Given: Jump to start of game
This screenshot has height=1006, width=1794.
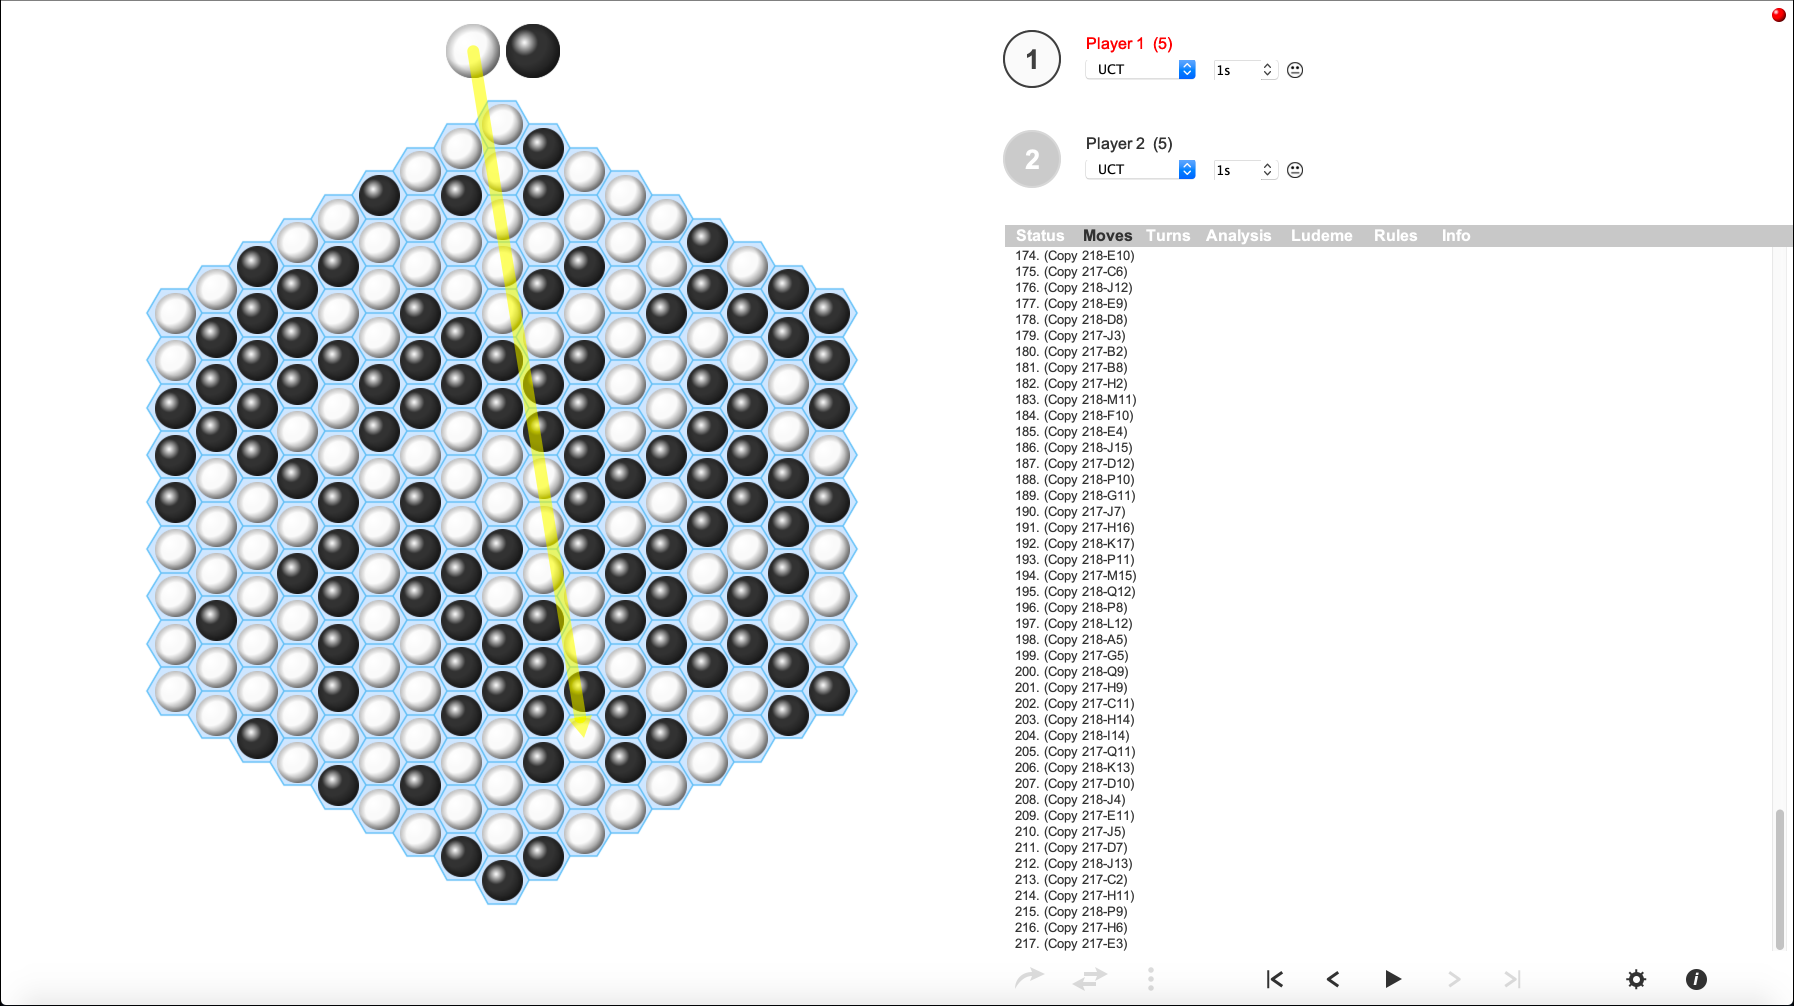Looking at the screenshot, I should click(x=1274, y=979).
